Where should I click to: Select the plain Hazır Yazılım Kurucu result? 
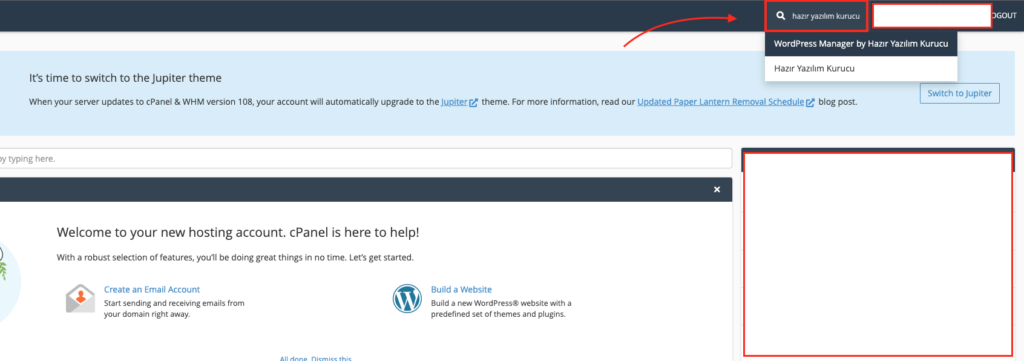point(861,68)
